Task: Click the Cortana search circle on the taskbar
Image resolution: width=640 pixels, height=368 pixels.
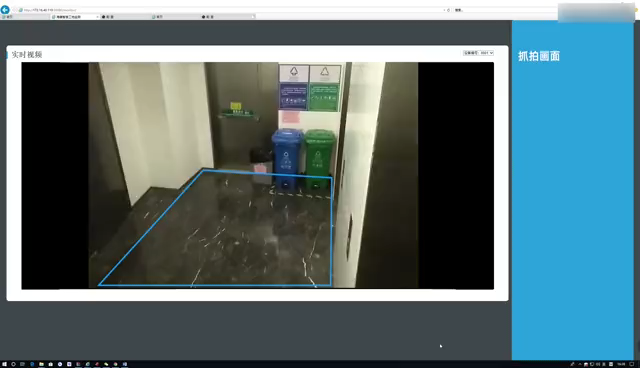Action: [x=13, y=364]
